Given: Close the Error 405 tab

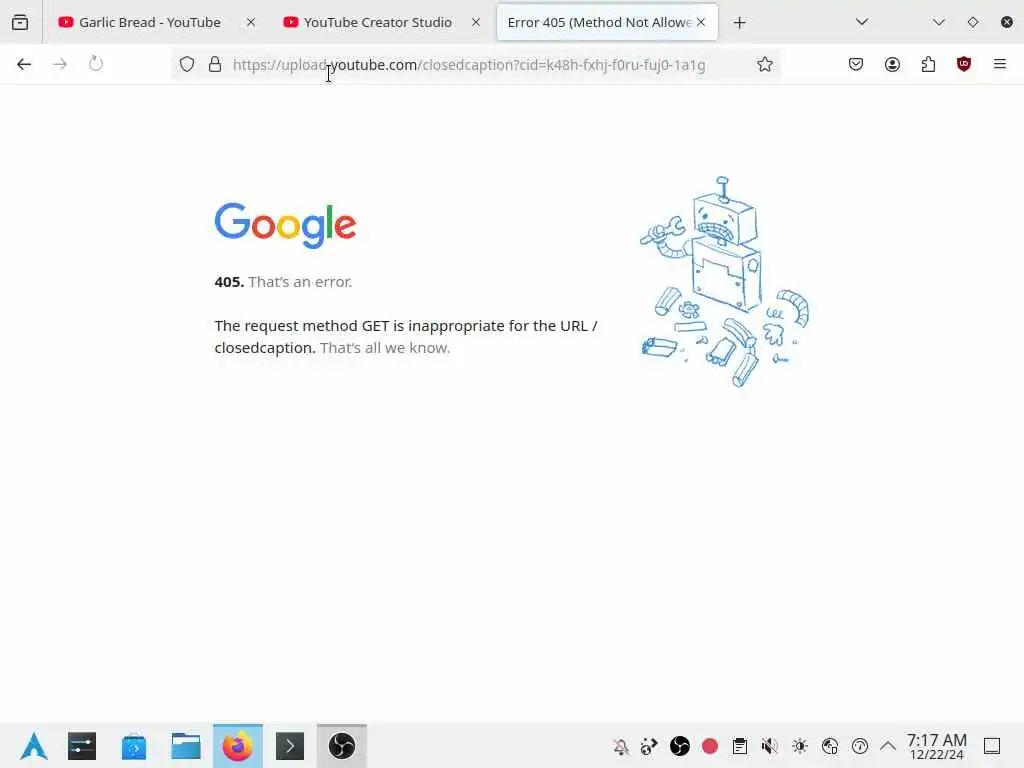Looking at the screenshot, I should tap(701, 22).
